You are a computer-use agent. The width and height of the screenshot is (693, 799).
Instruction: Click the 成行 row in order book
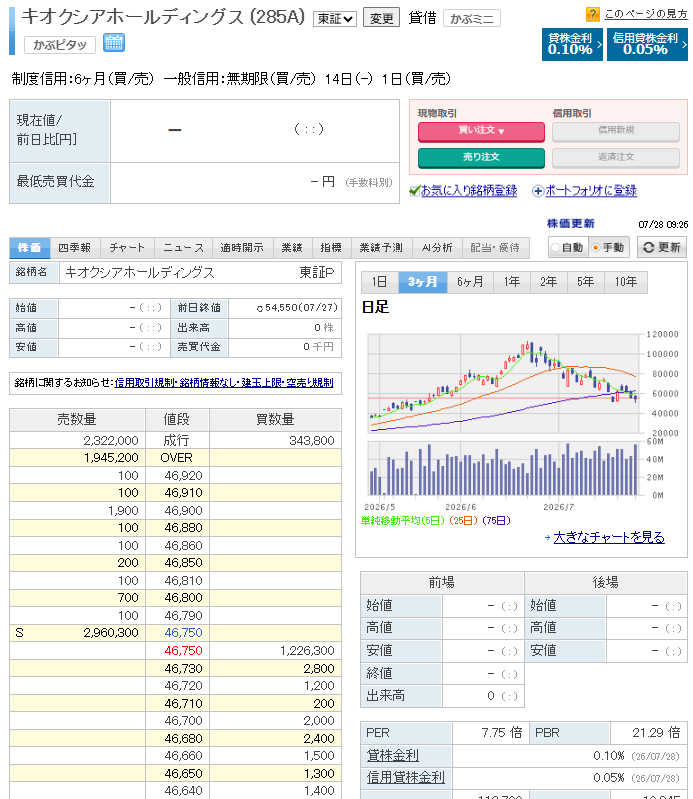click(x=175, y=440)
